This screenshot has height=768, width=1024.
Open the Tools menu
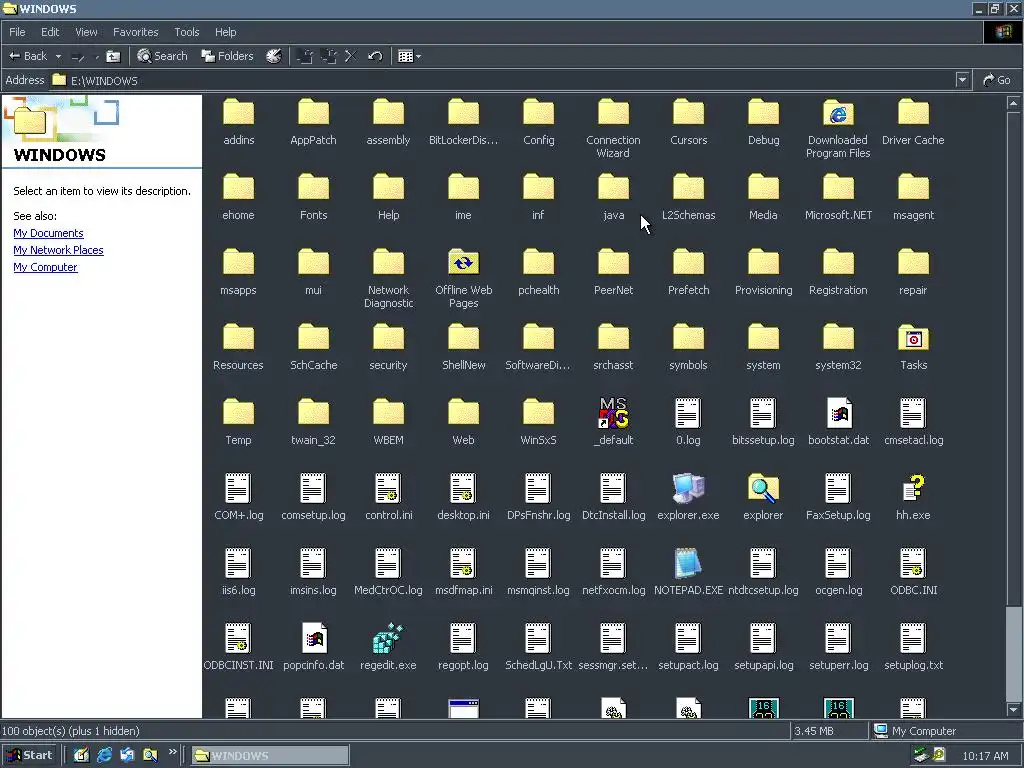(x=186, y=32)
